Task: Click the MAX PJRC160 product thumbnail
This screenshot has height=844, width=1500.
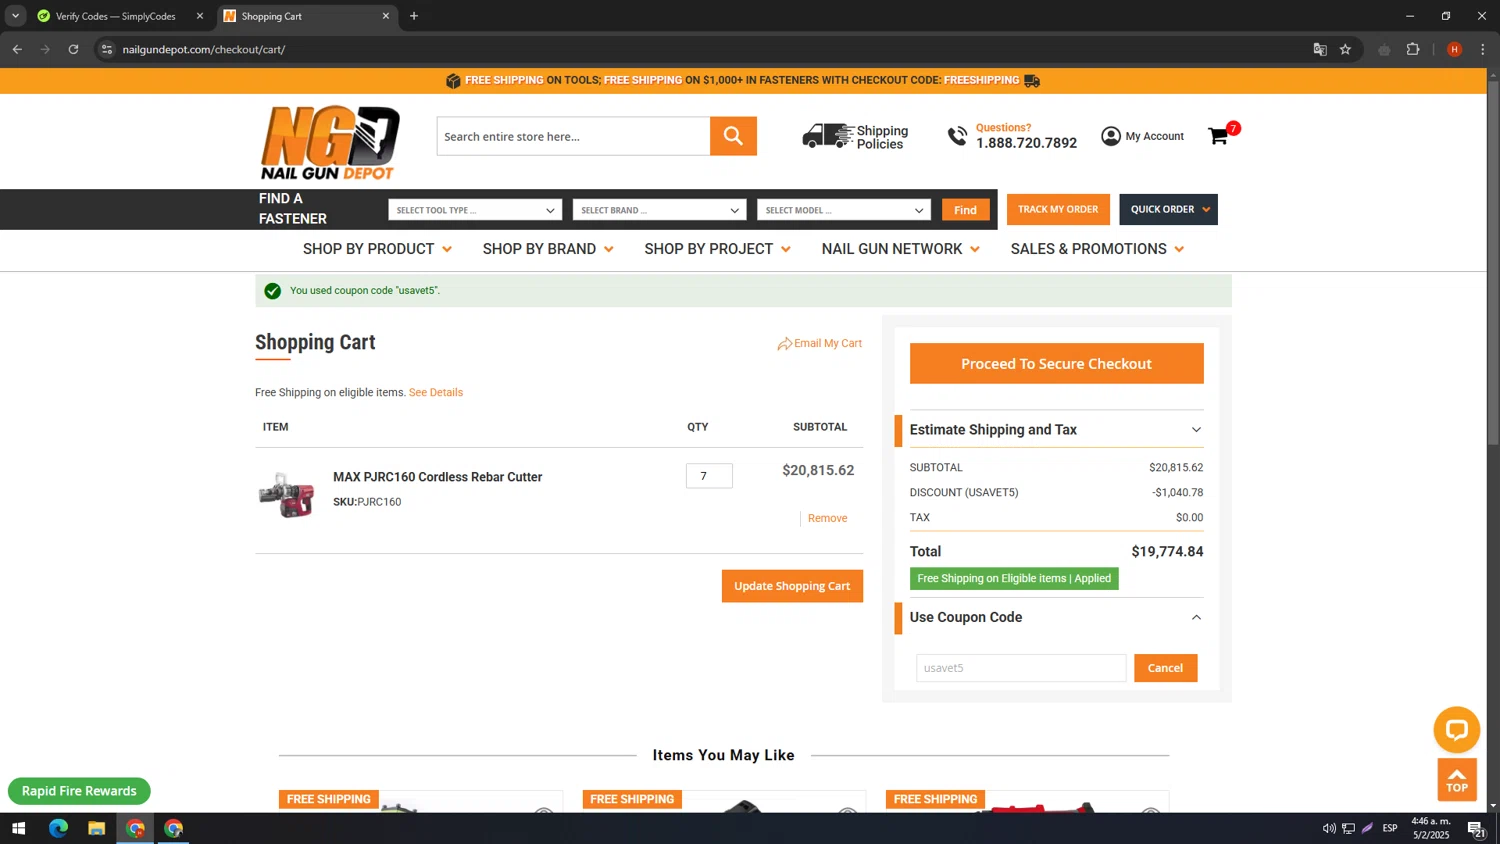Action: click(287, 495)
